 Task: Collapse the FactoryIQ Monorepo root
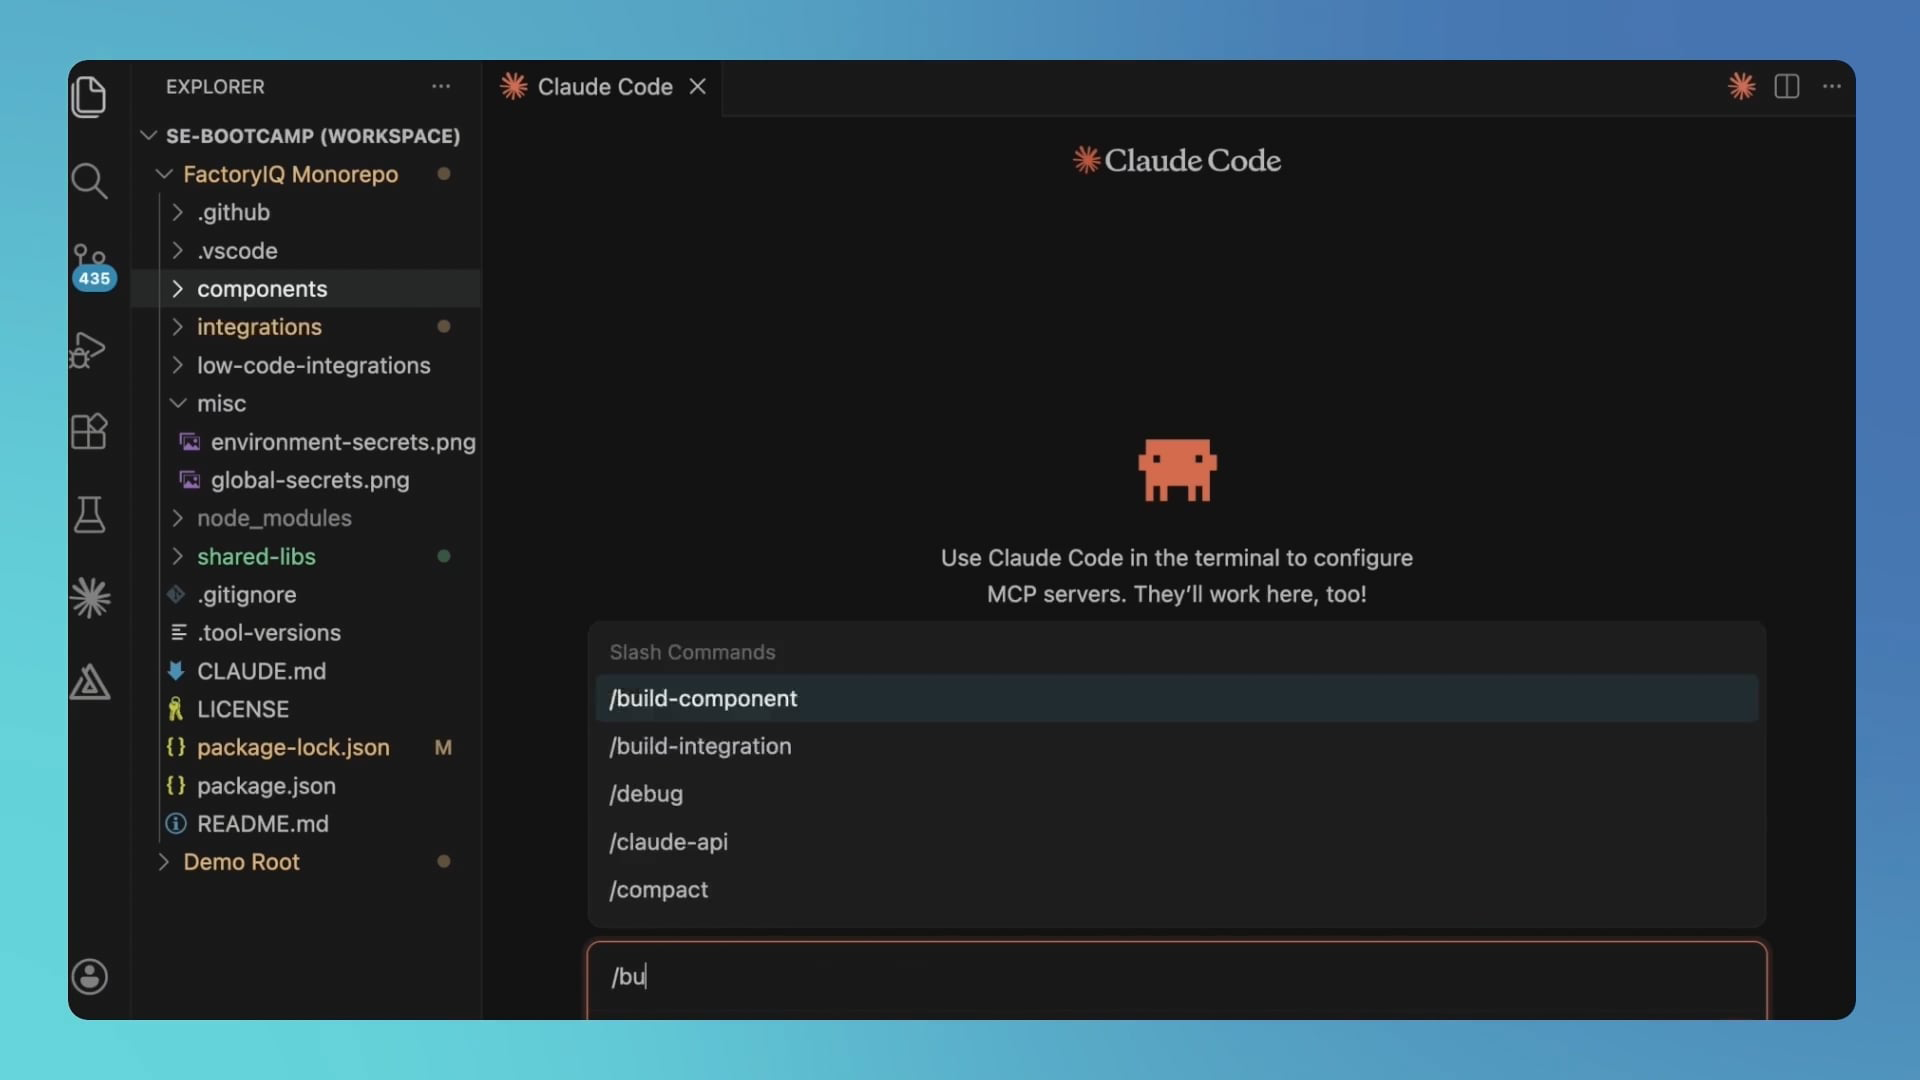289,174
